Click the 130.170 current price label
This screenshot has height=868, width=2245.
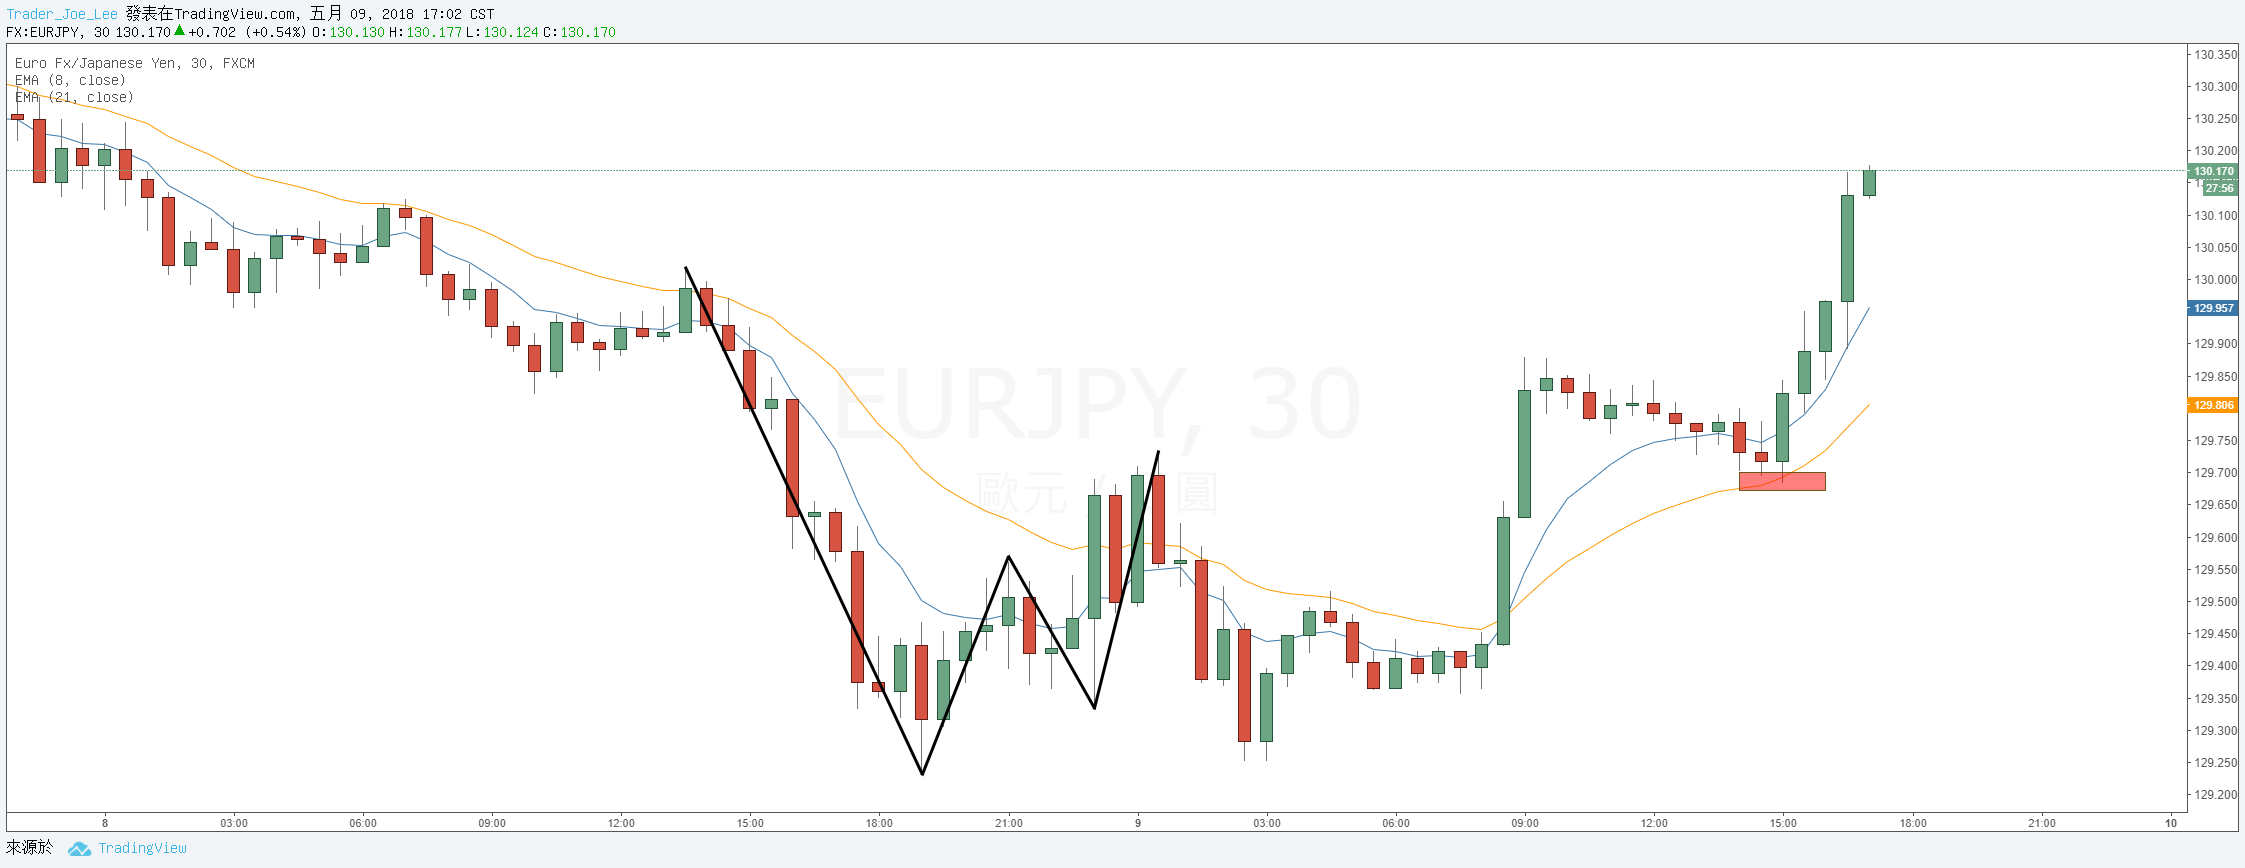(2213, 171)
